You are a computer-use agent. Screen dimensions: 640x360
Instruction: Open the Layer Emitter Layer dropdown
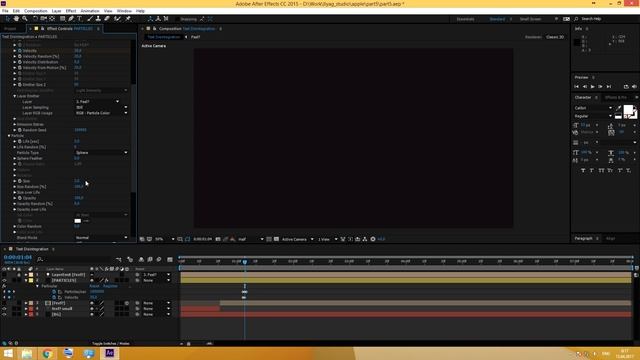point(98,102)
